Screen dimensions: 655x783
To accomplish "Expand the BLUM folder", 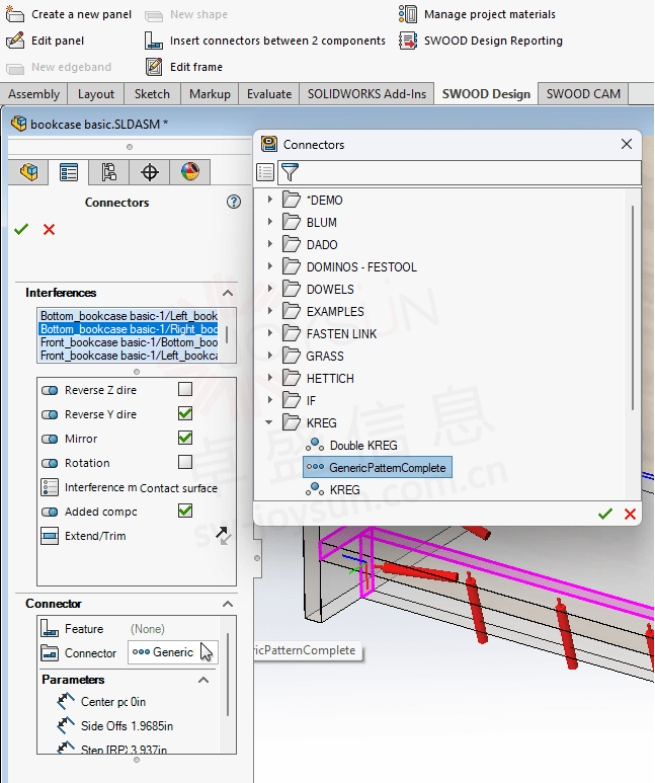I will pos(270,221).
